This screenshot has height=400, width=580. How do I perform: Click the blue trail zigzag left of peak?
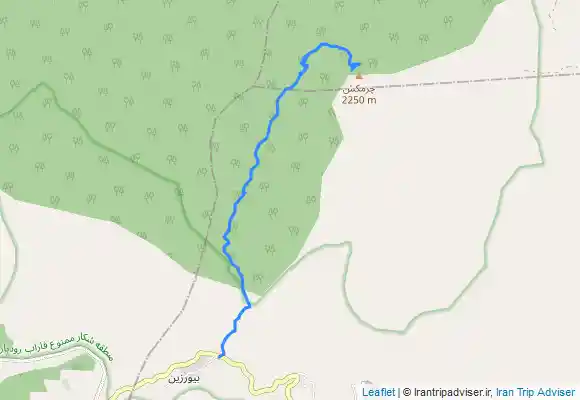(x=304, y=65)
